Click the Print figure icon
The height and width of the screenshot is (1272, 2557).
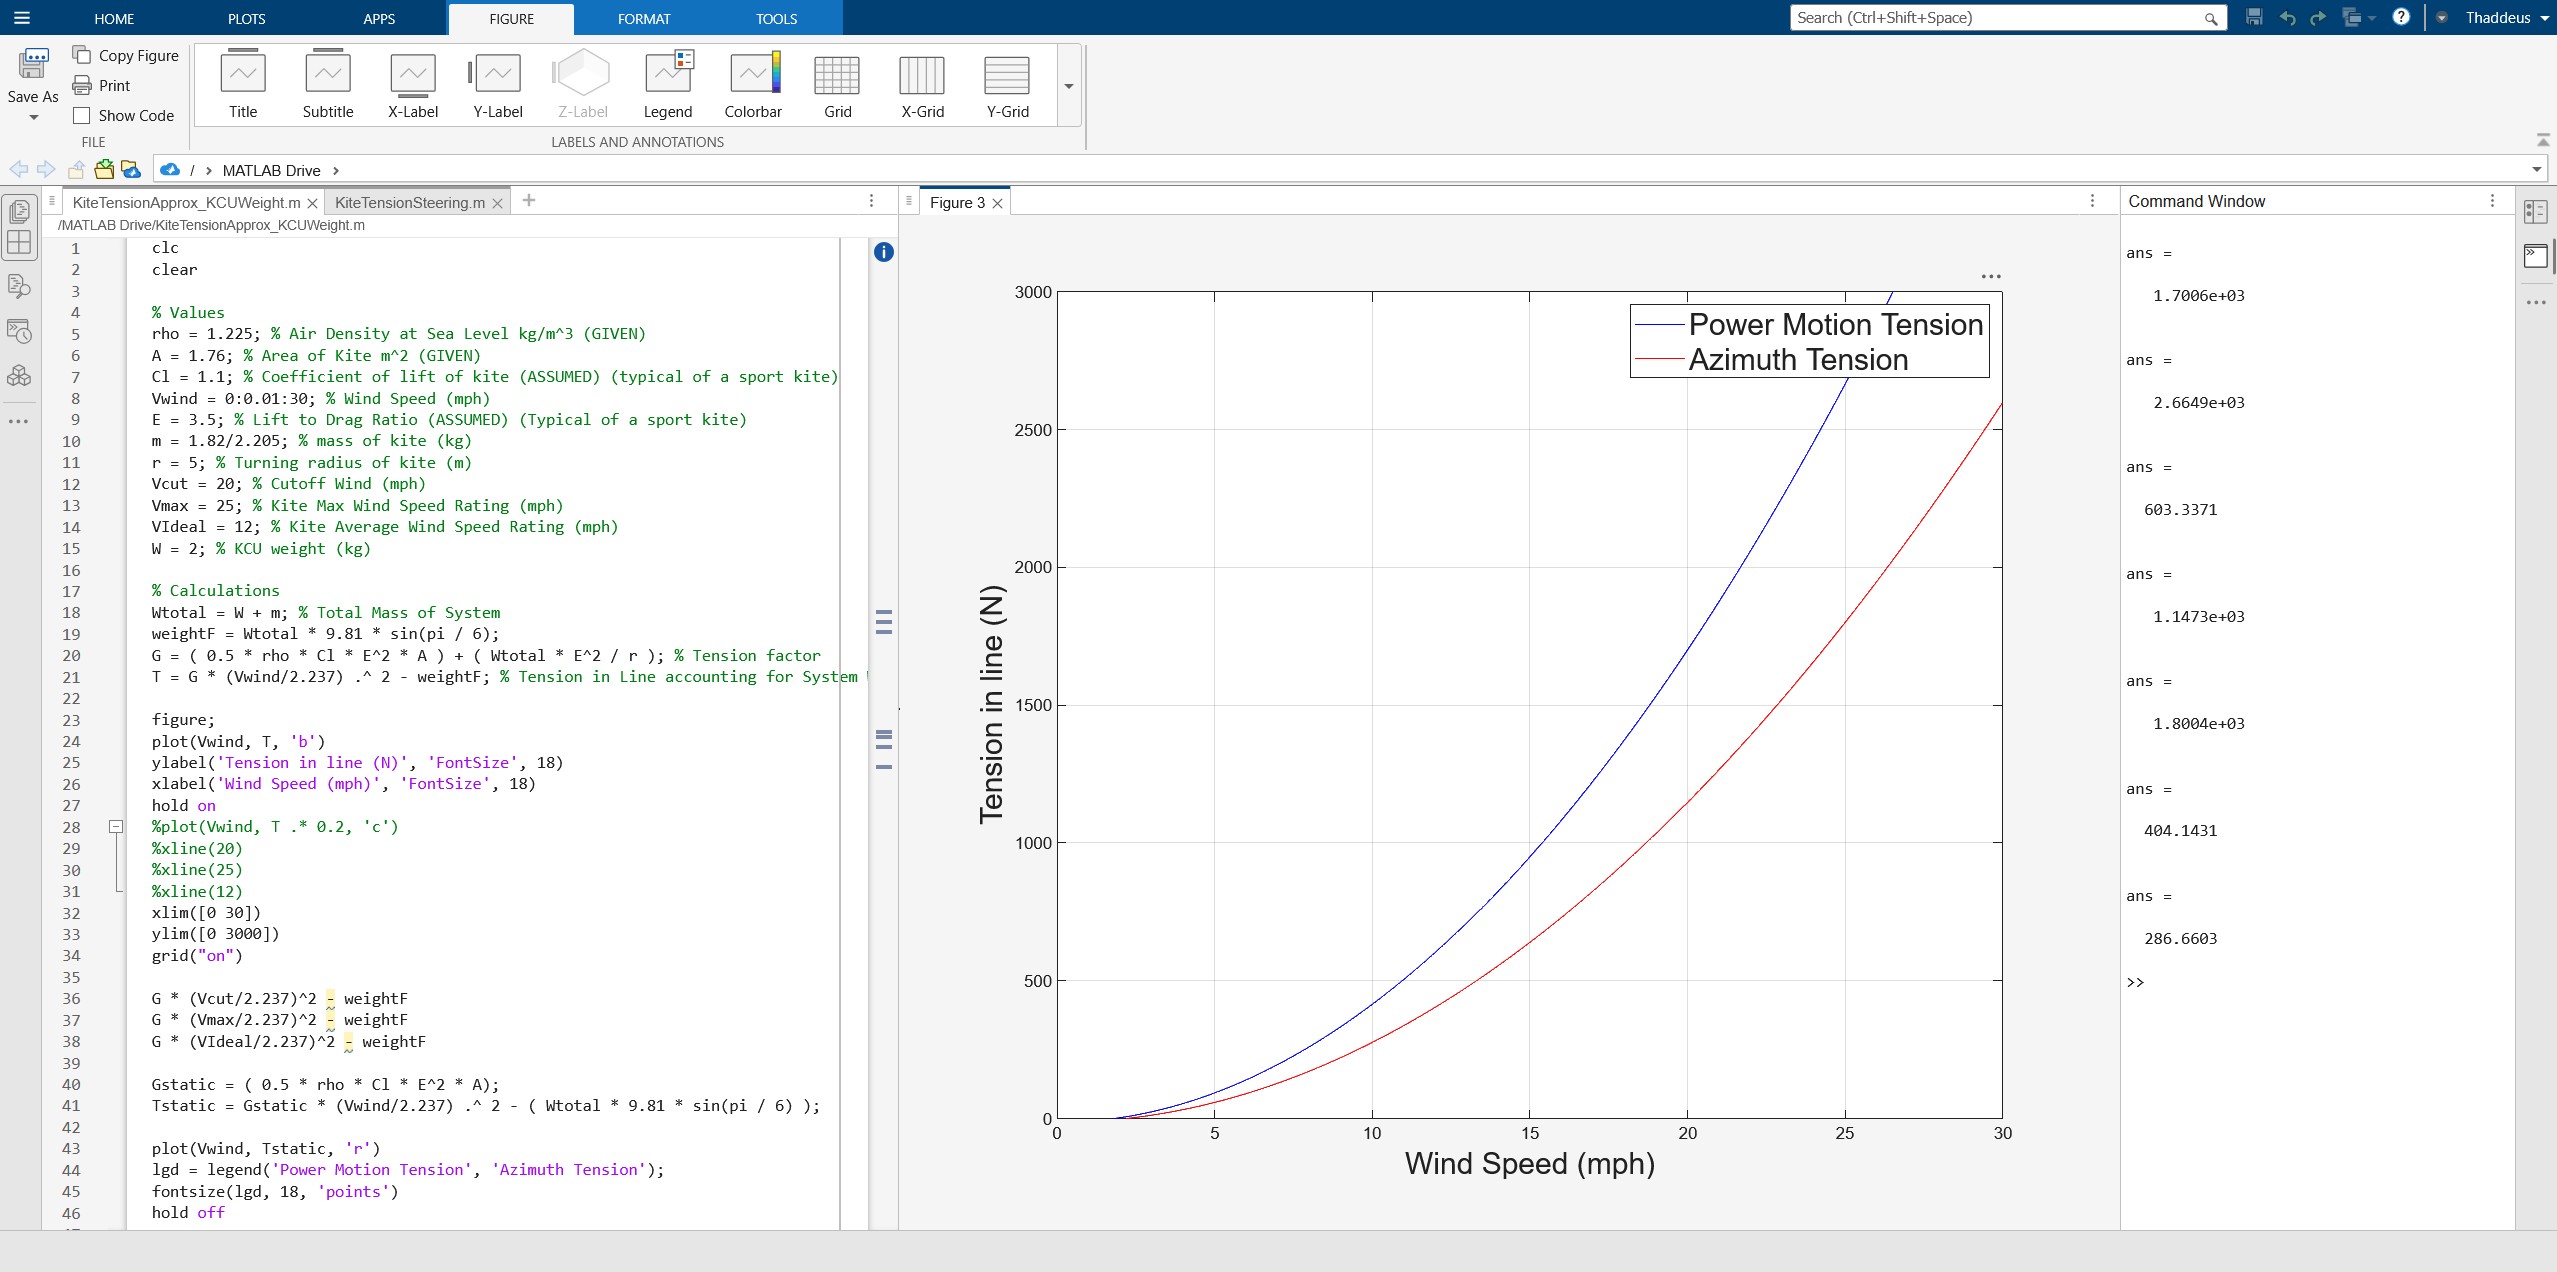tap(82, 86)
